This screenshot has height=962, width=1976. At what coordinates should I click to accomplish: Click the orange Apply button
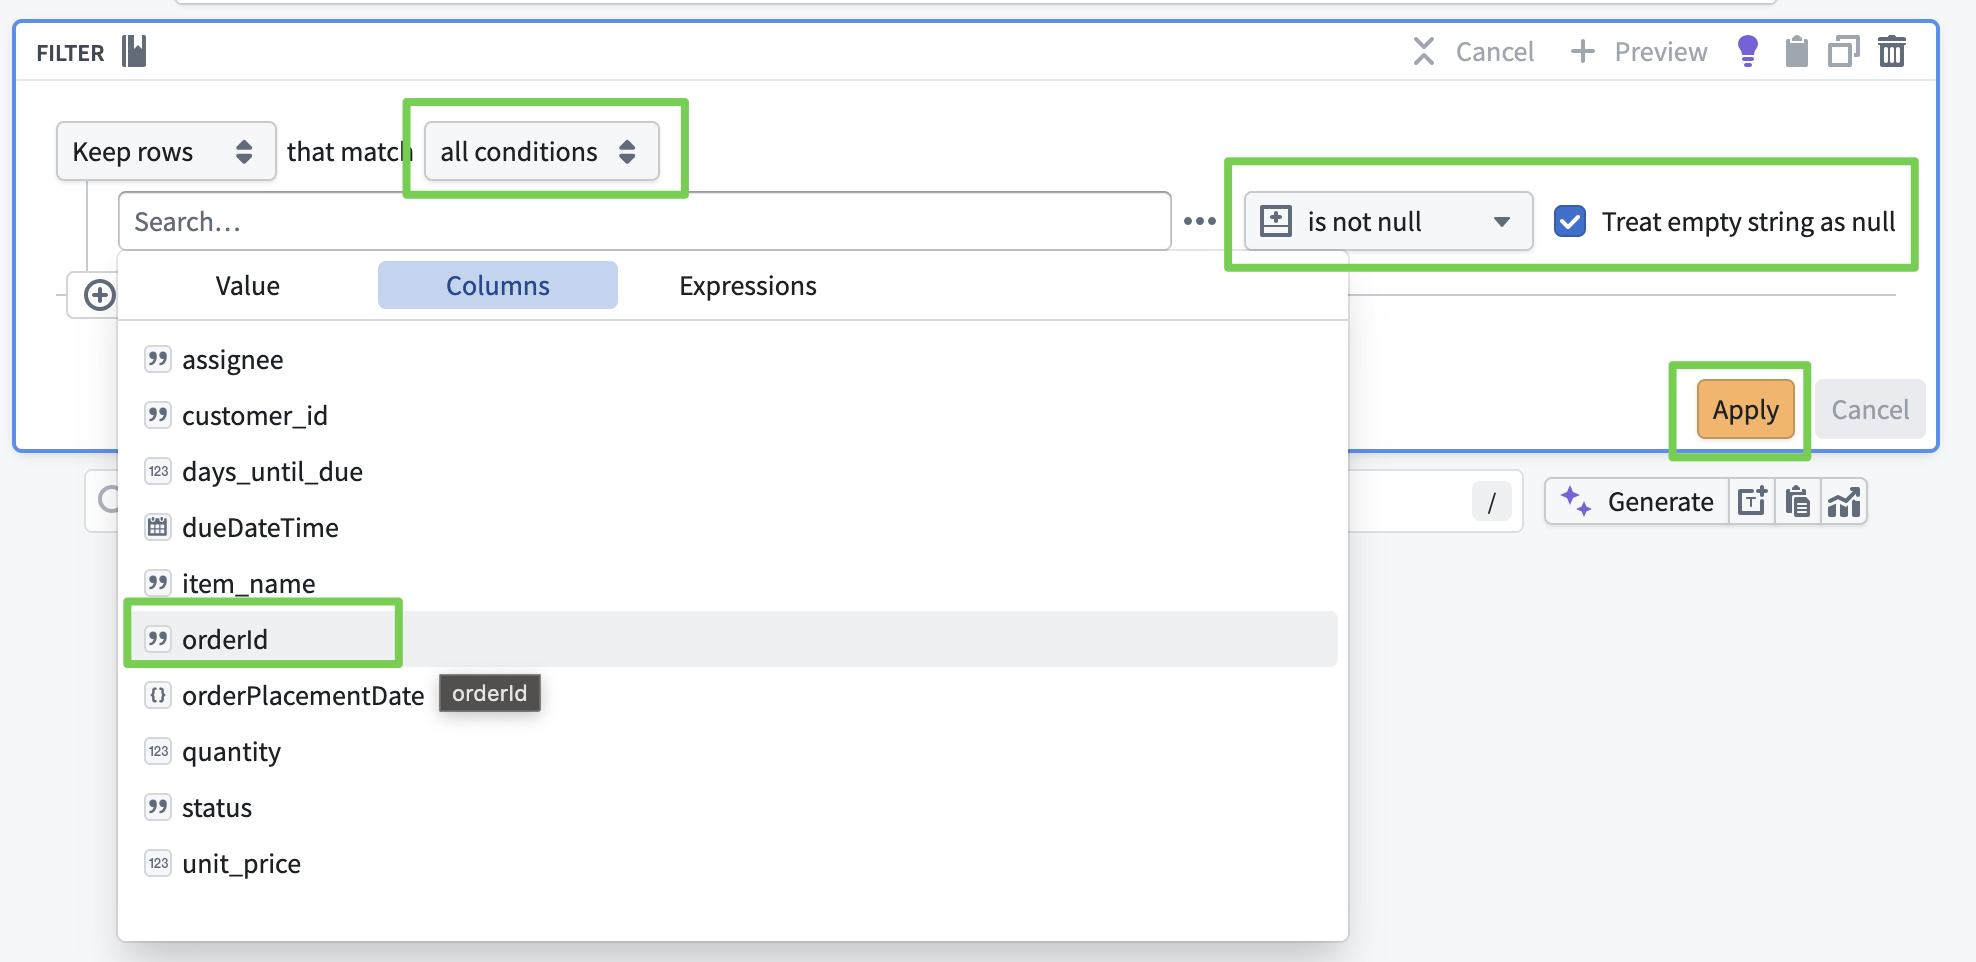point(1745,410)
